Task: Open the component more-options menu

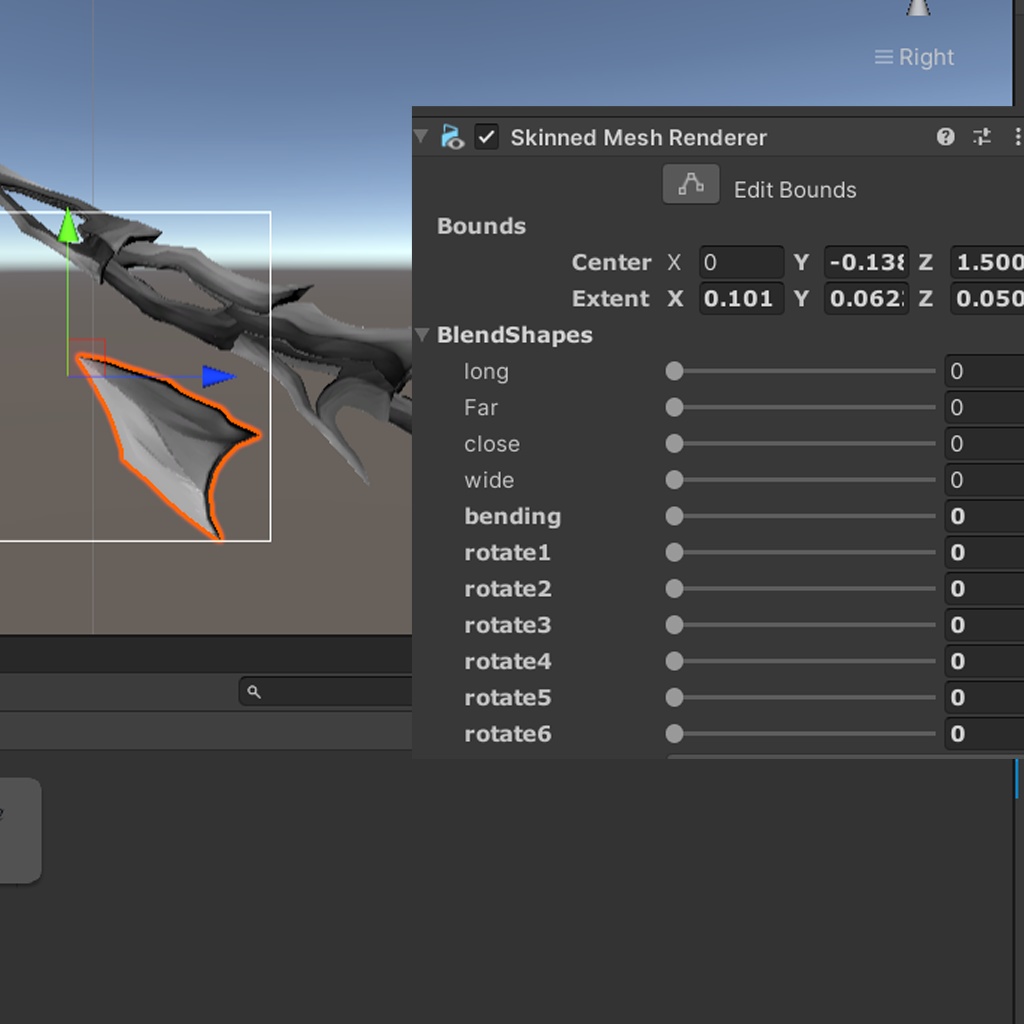Action: coord(1017,137)
